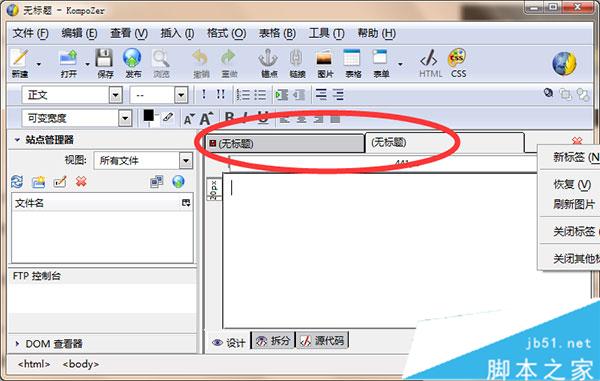Open the font dropdown showing 可变宽度
600x381 pixels.
[77, 118]
